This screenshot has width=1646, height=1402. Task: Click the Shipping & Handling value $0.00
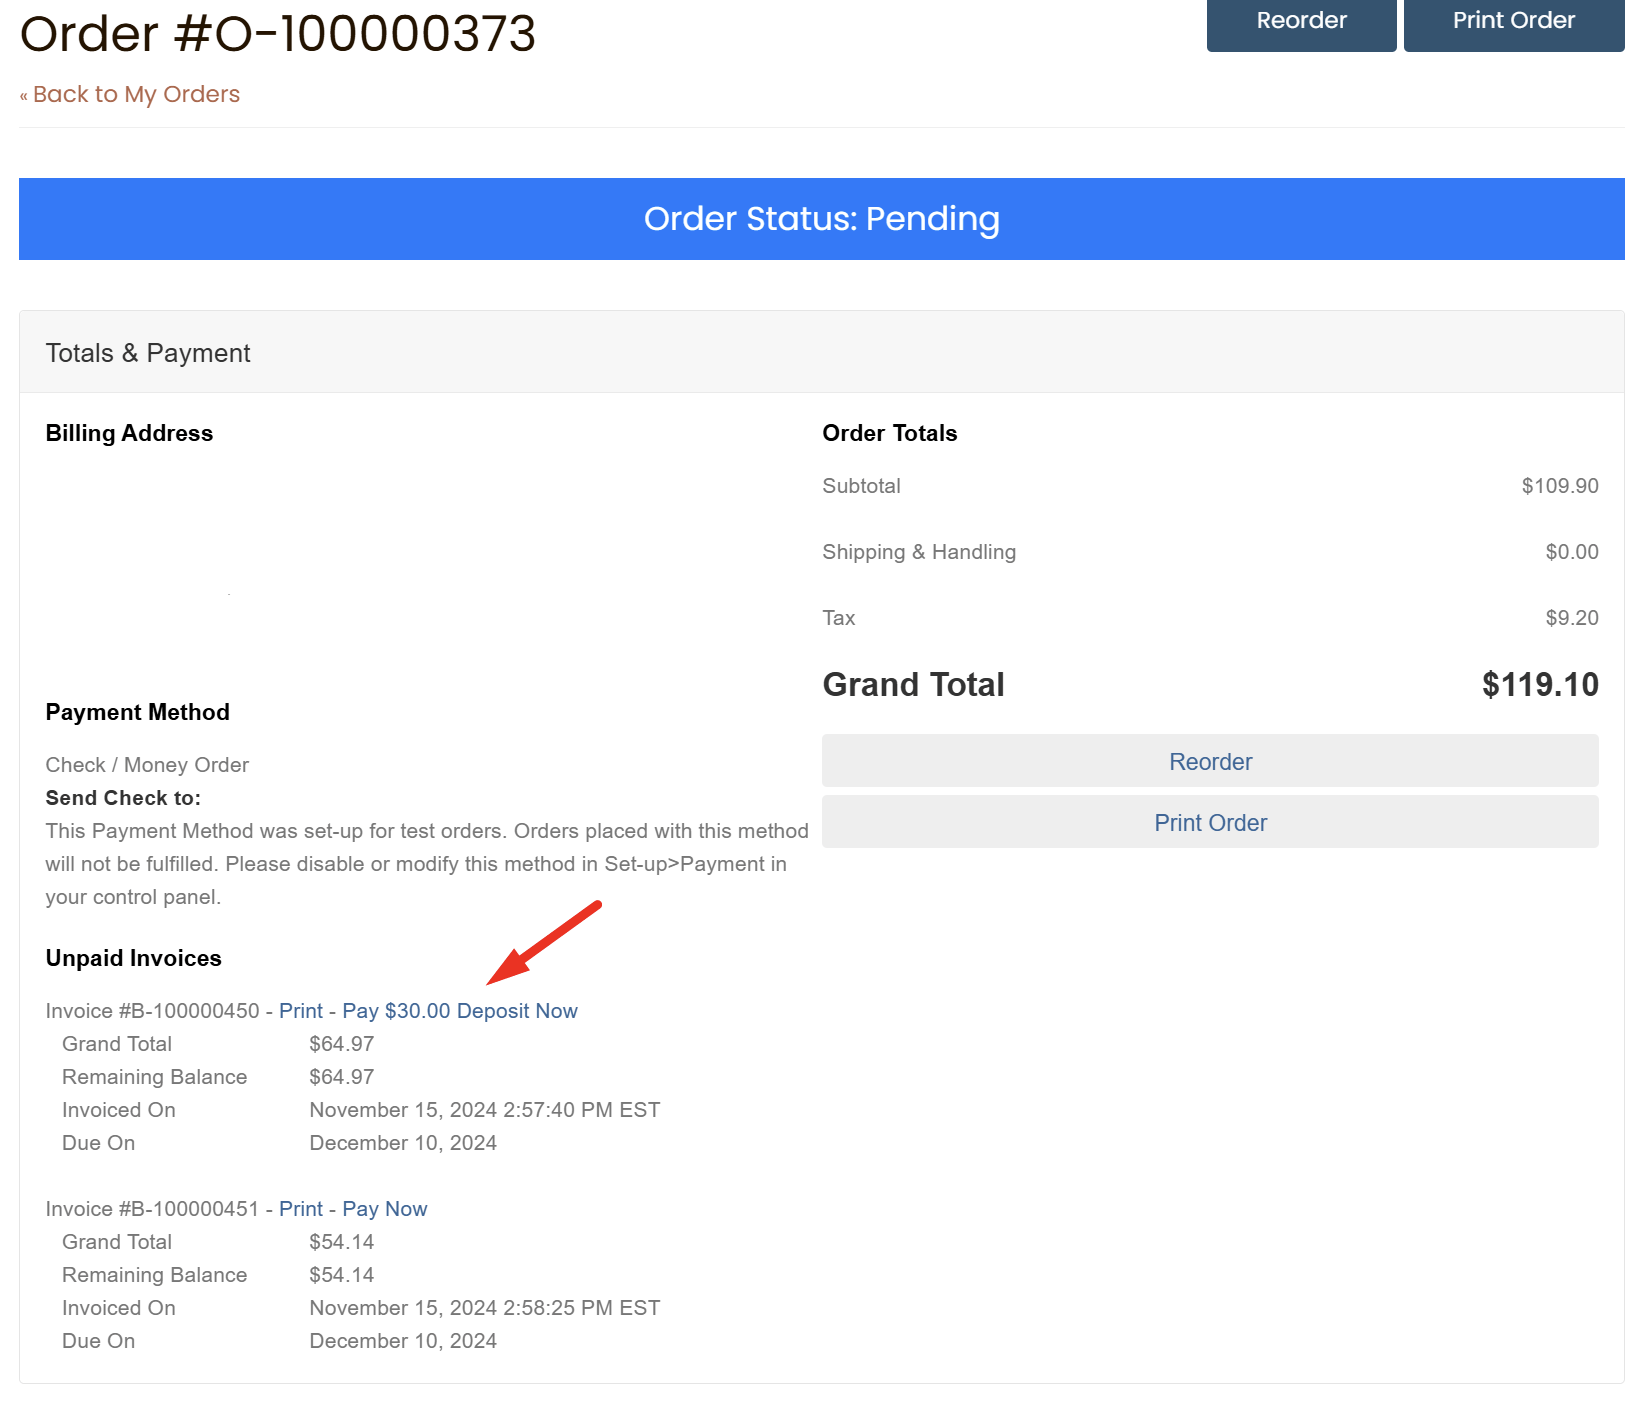click(x=1572, y=552)
